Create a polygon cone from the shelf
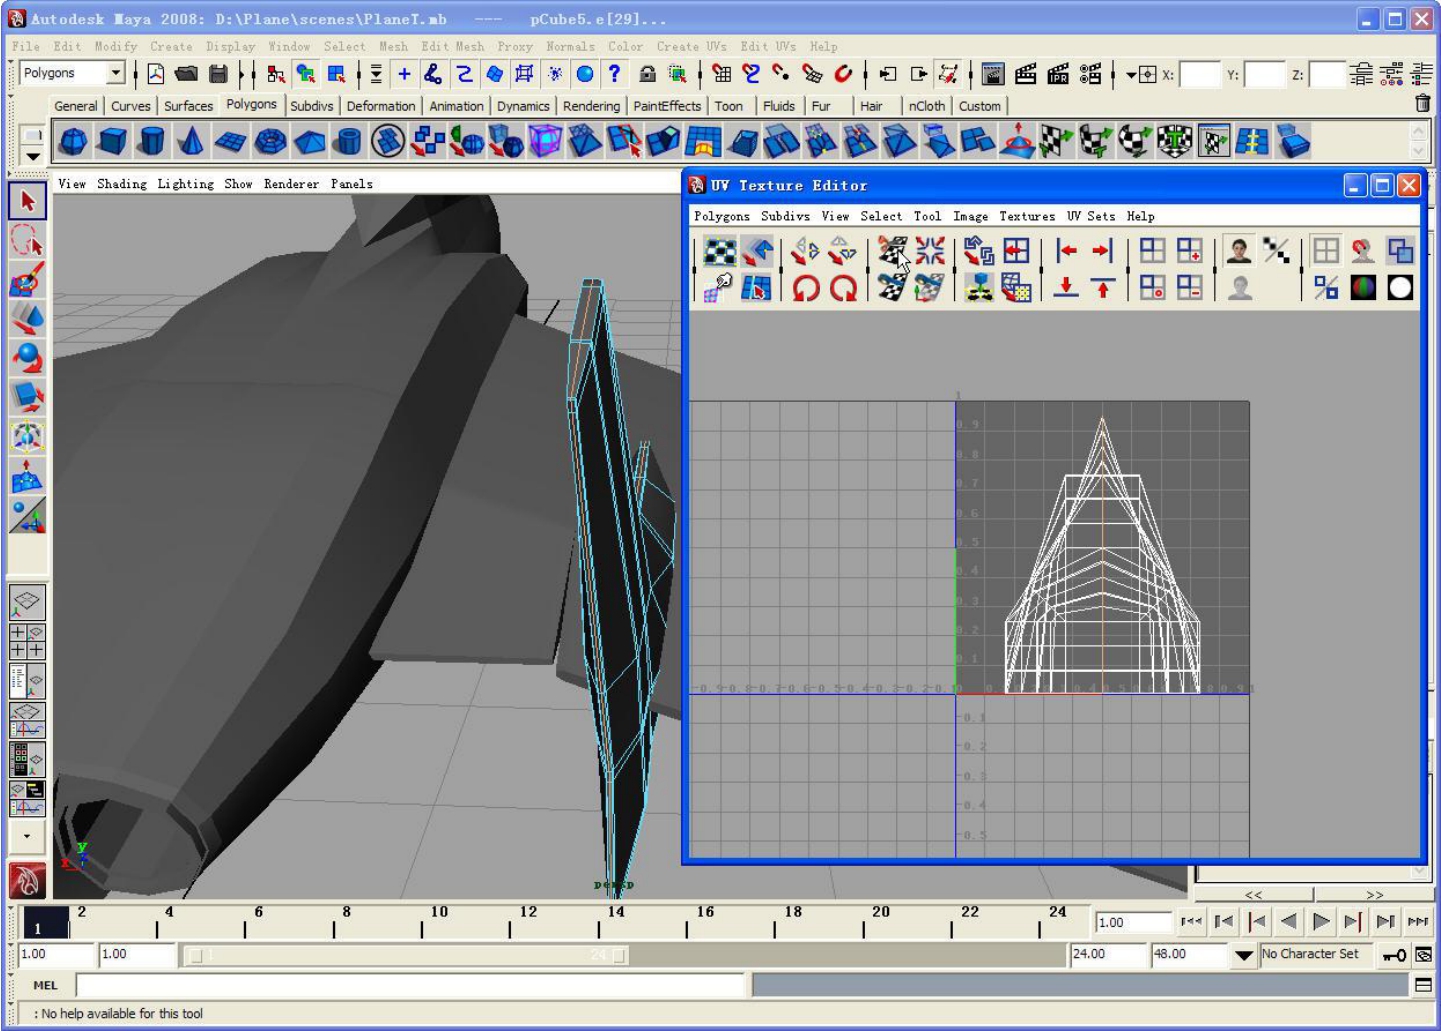This screenshot has width=1441, height=1031. [x=190, y=142]
